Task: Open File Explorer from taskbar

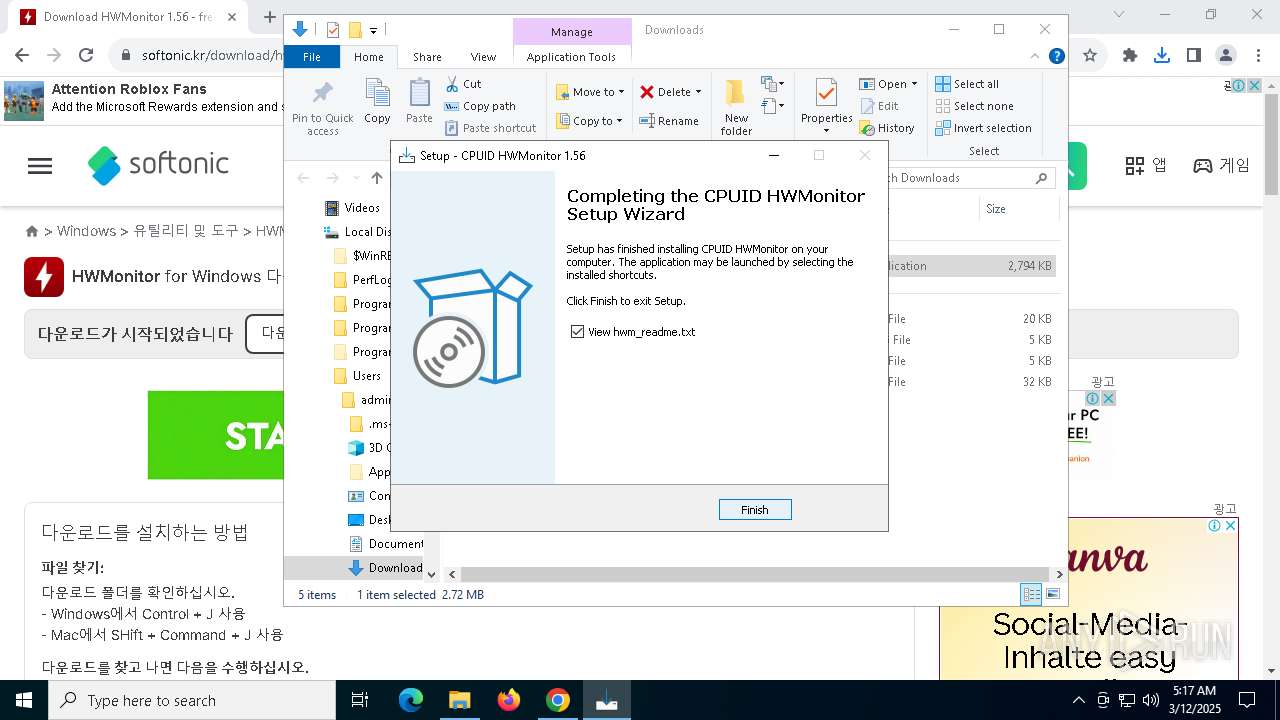Action: pyautogui.click(x=460, y=700)
